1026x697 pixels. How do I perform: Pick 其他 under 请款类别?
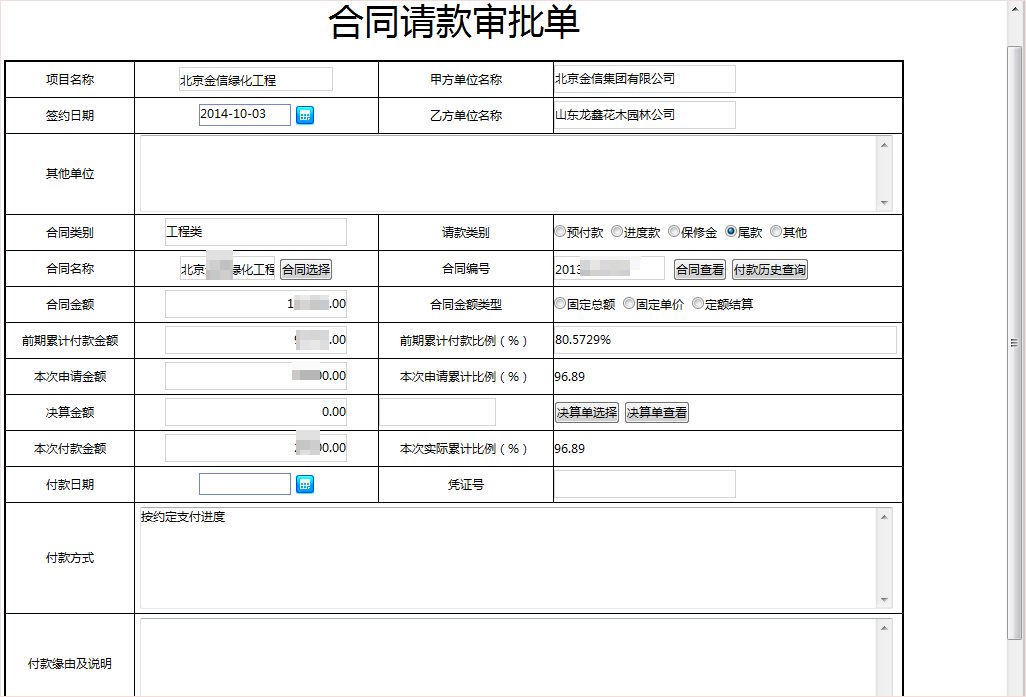tap(776, 232)
